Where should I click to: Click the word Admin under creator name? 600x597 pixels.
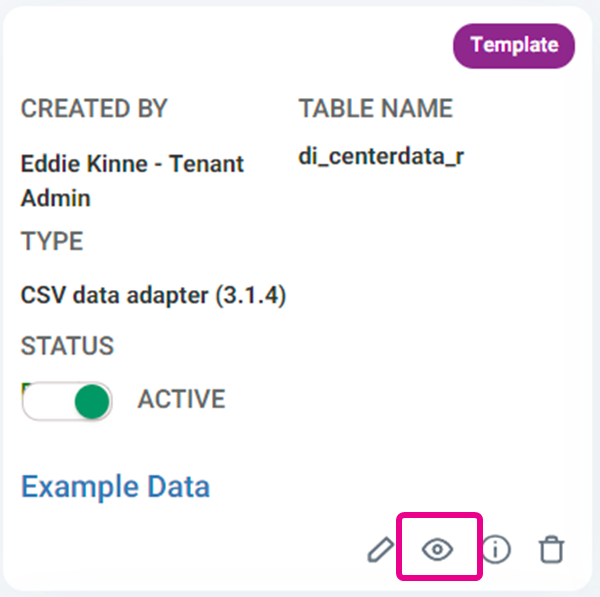tap(55, 198)
